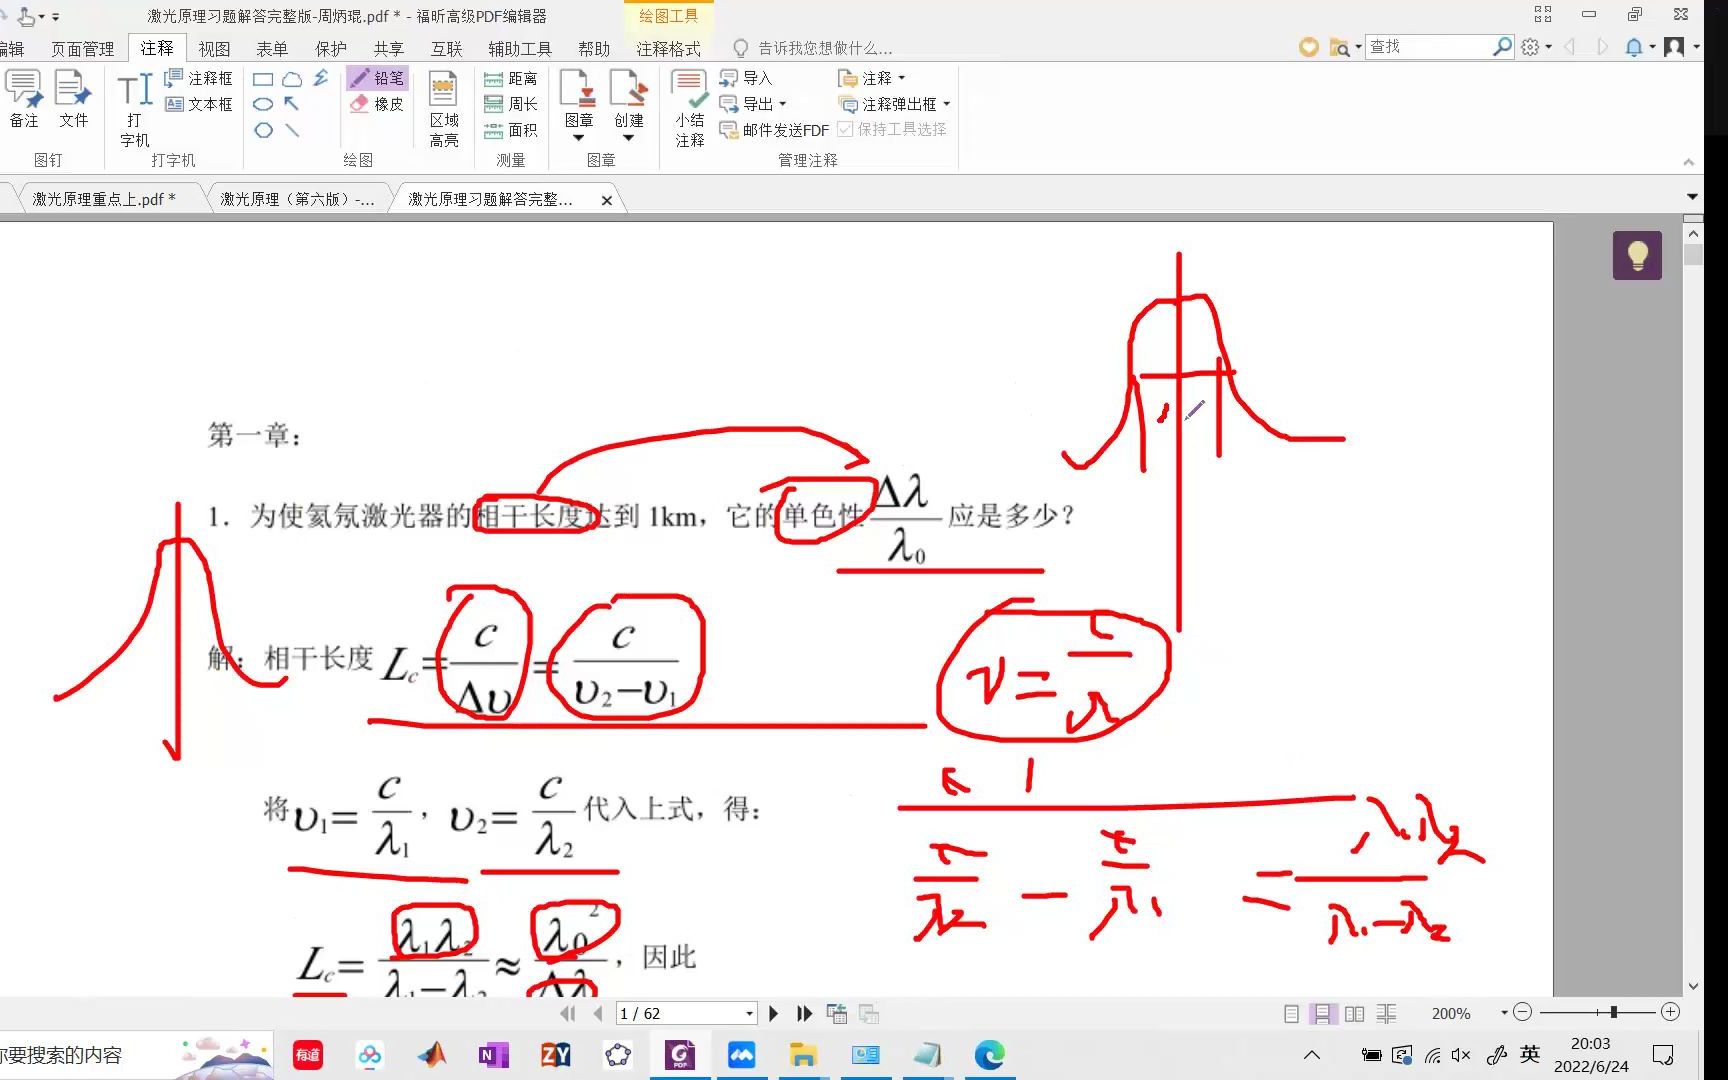Select the 面积 area measure tool
This screenshot has width=1728, height=1080.
pyautogui.click(x=511, y=130)
